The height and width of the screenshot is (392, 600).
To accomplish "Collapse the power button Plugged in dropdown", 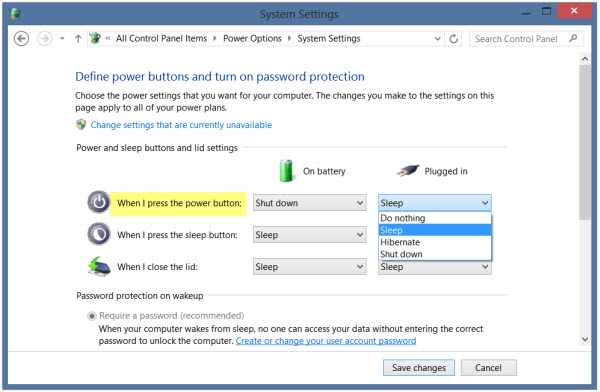I will (435, 203).
